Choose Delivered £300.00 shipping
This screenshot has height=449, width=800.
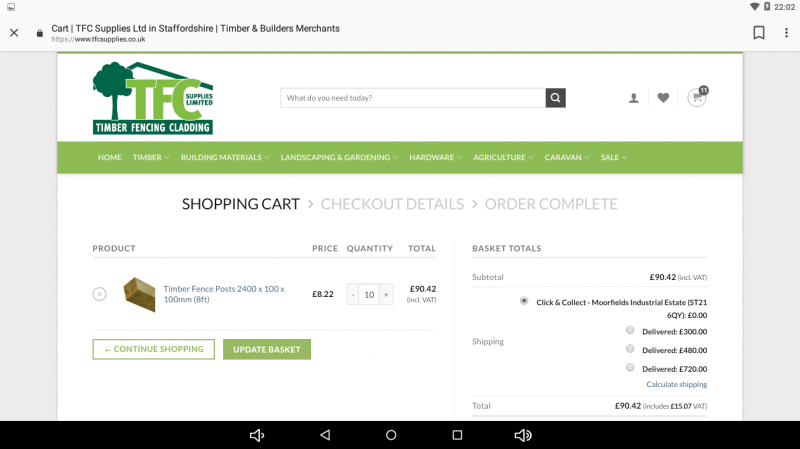pyautogui.click(x=629, y=330)
